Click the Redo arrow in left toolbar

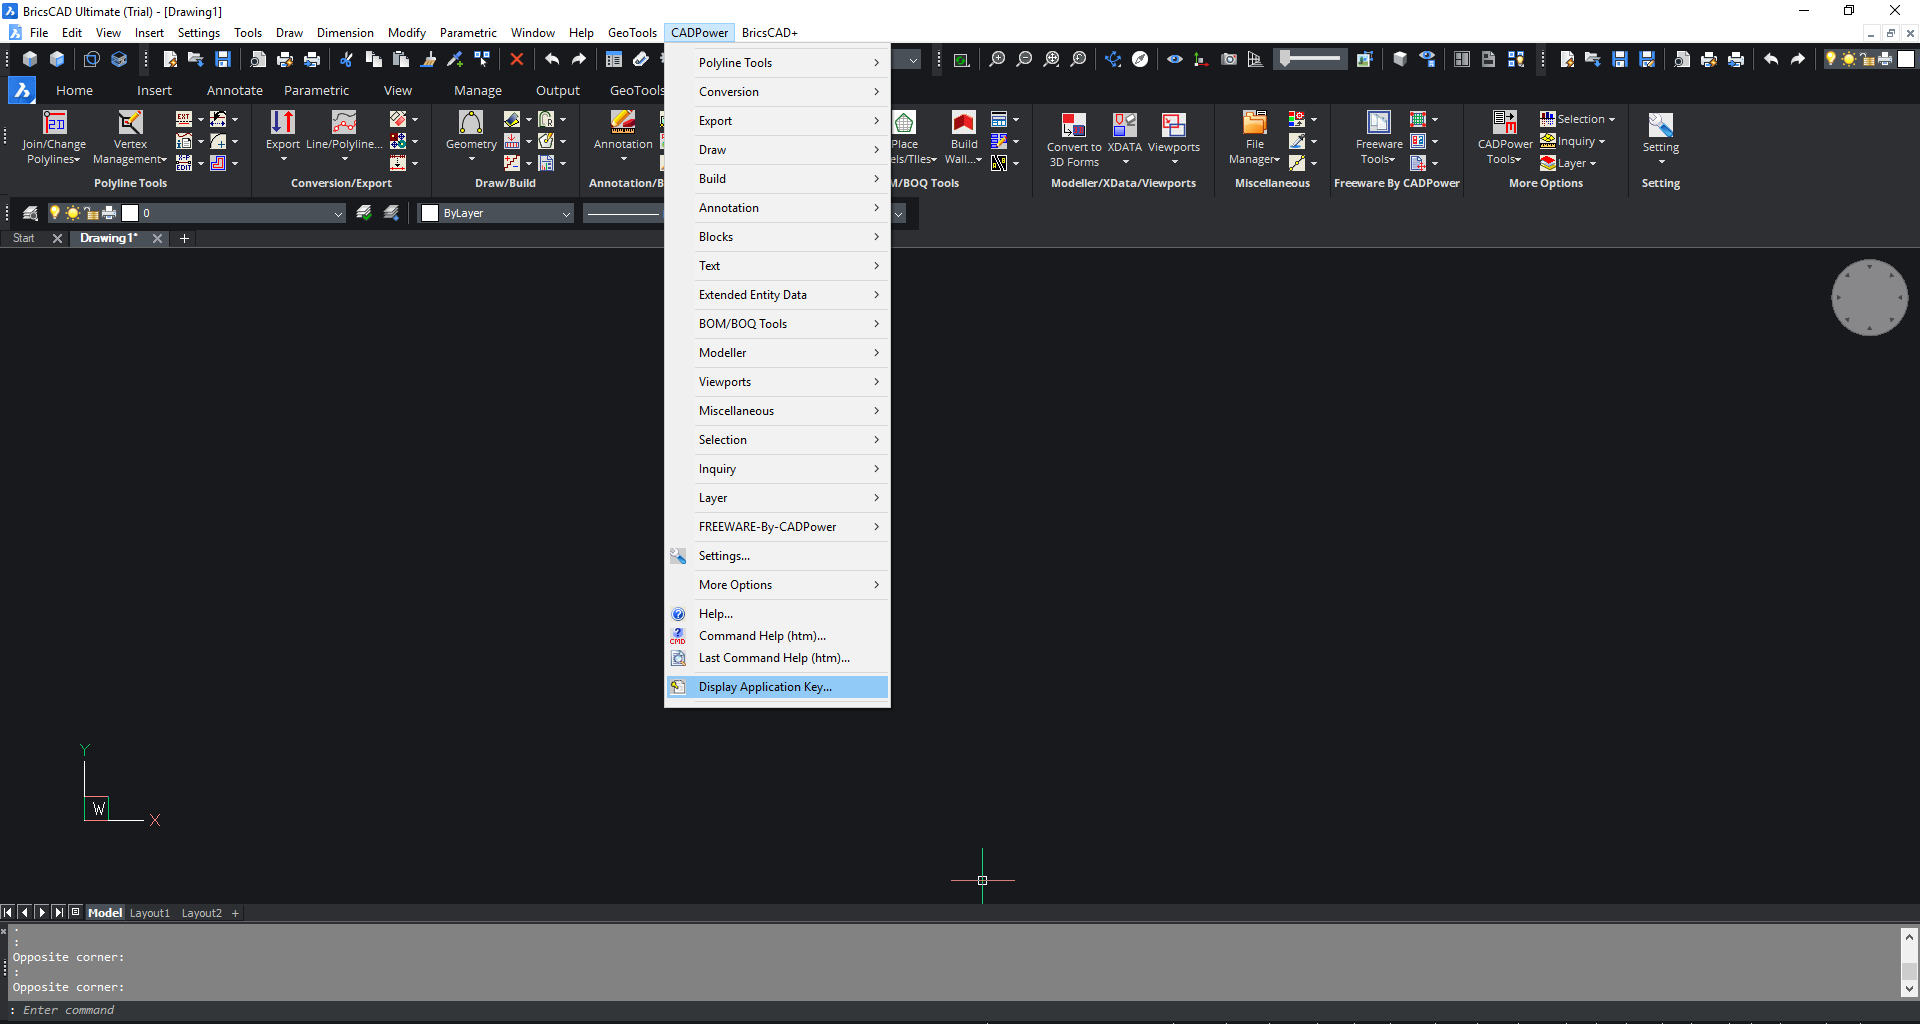579,60
